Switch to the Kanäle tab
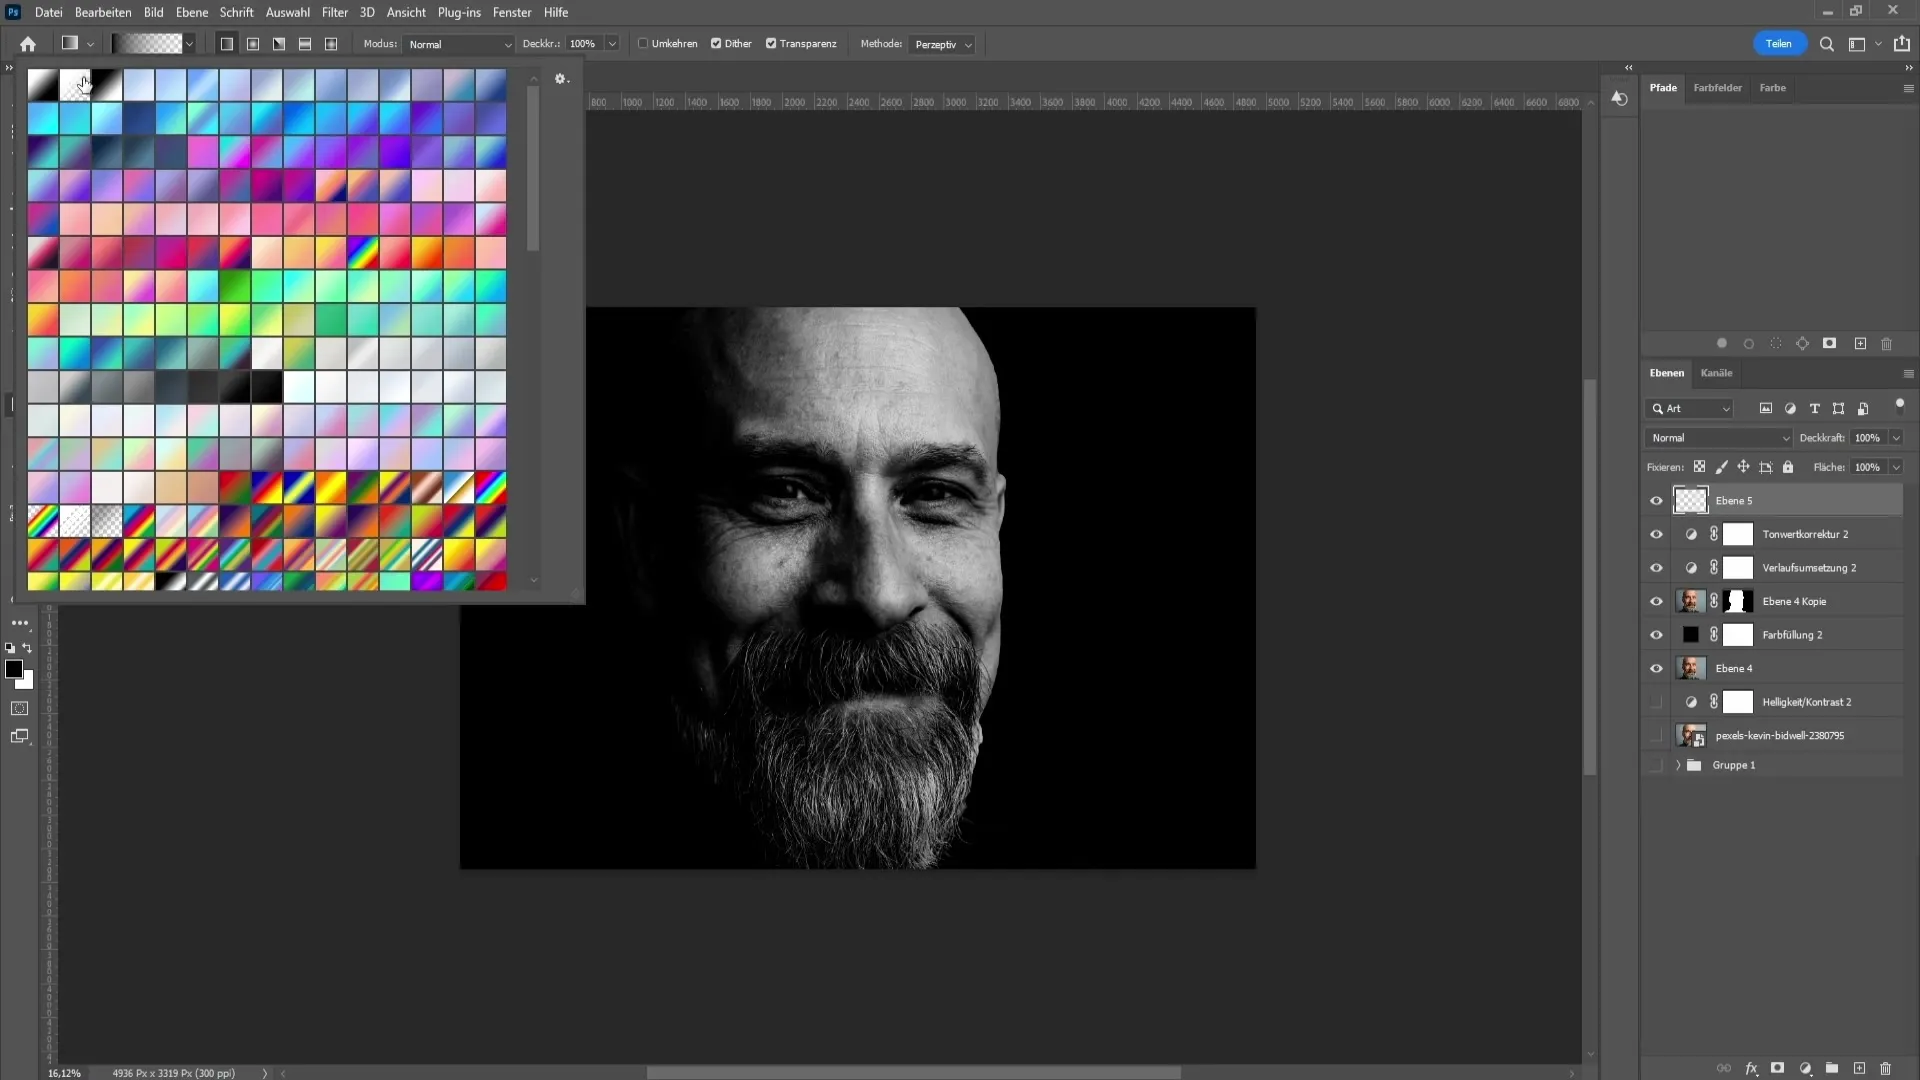The height and width of the screenshot is (1080, 1920). coord(1716,373)
